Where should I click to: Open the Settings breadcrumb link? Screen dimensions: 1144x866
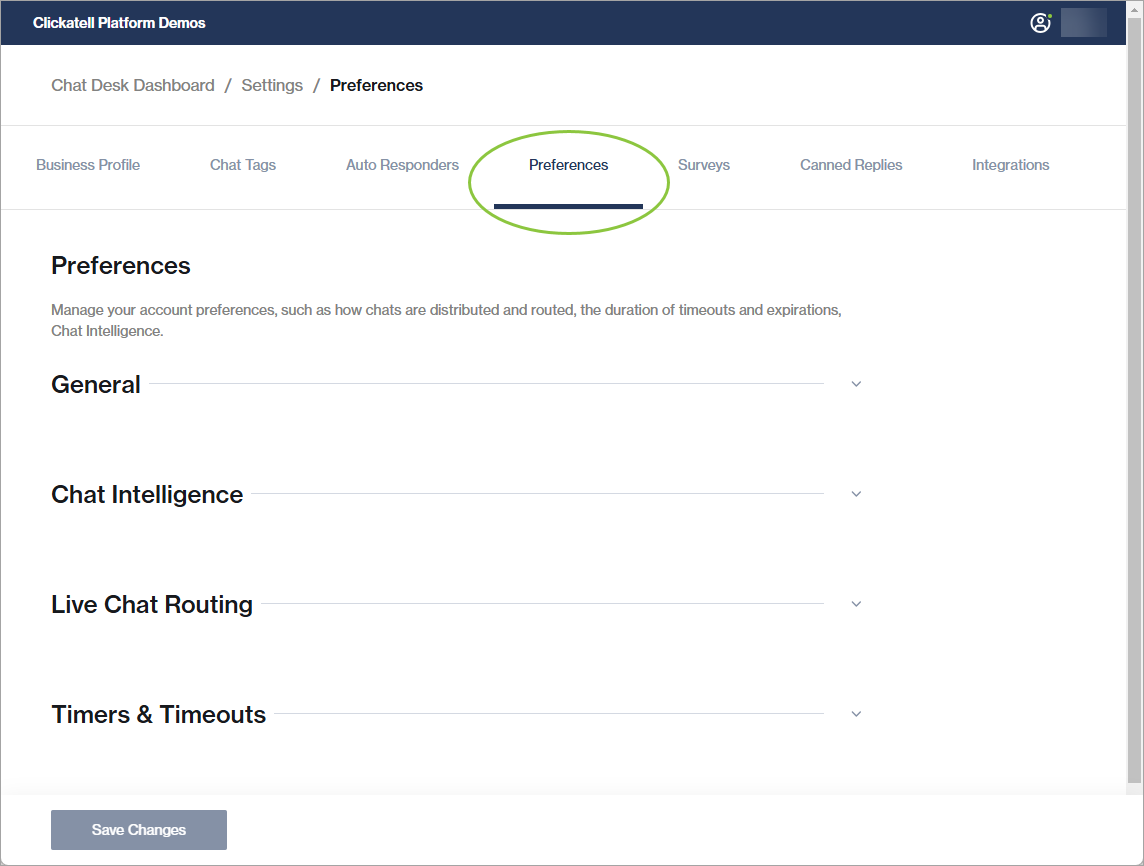click(x=272, y=86)
